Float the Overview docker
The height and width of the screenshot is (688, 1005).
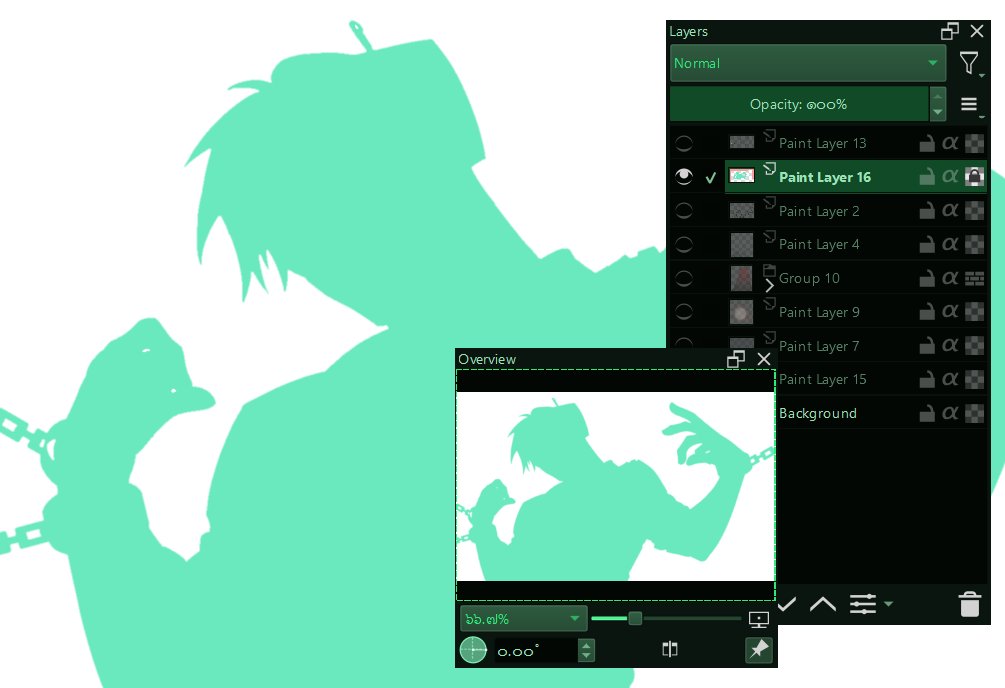pos(736,359)
